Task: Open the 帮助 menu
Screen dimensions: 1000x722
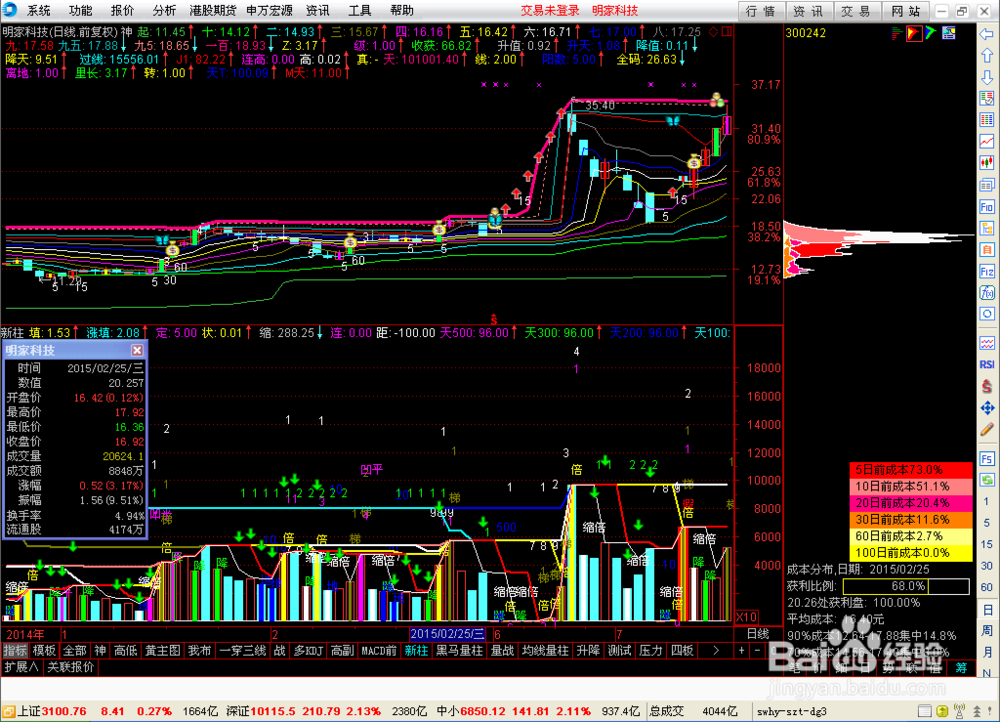Action: [x=401, y=10]
